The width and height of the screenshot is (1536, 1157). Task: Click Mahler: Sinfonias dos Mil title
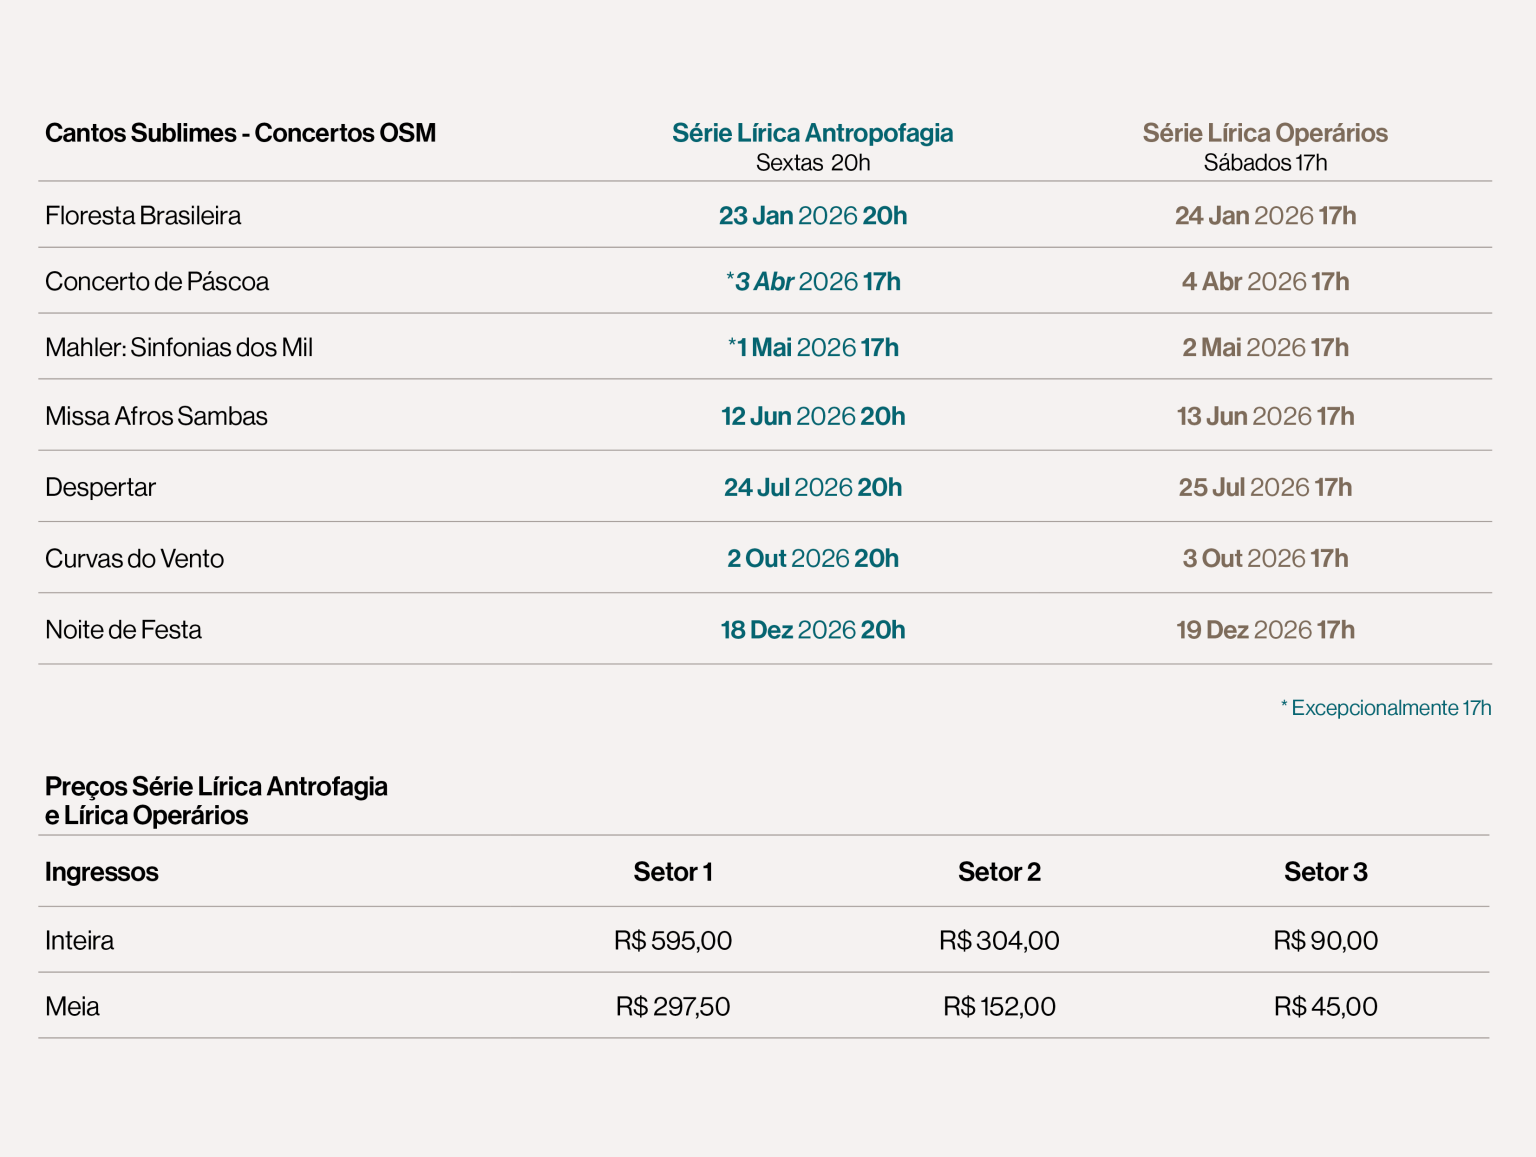[x=179, y=348]
